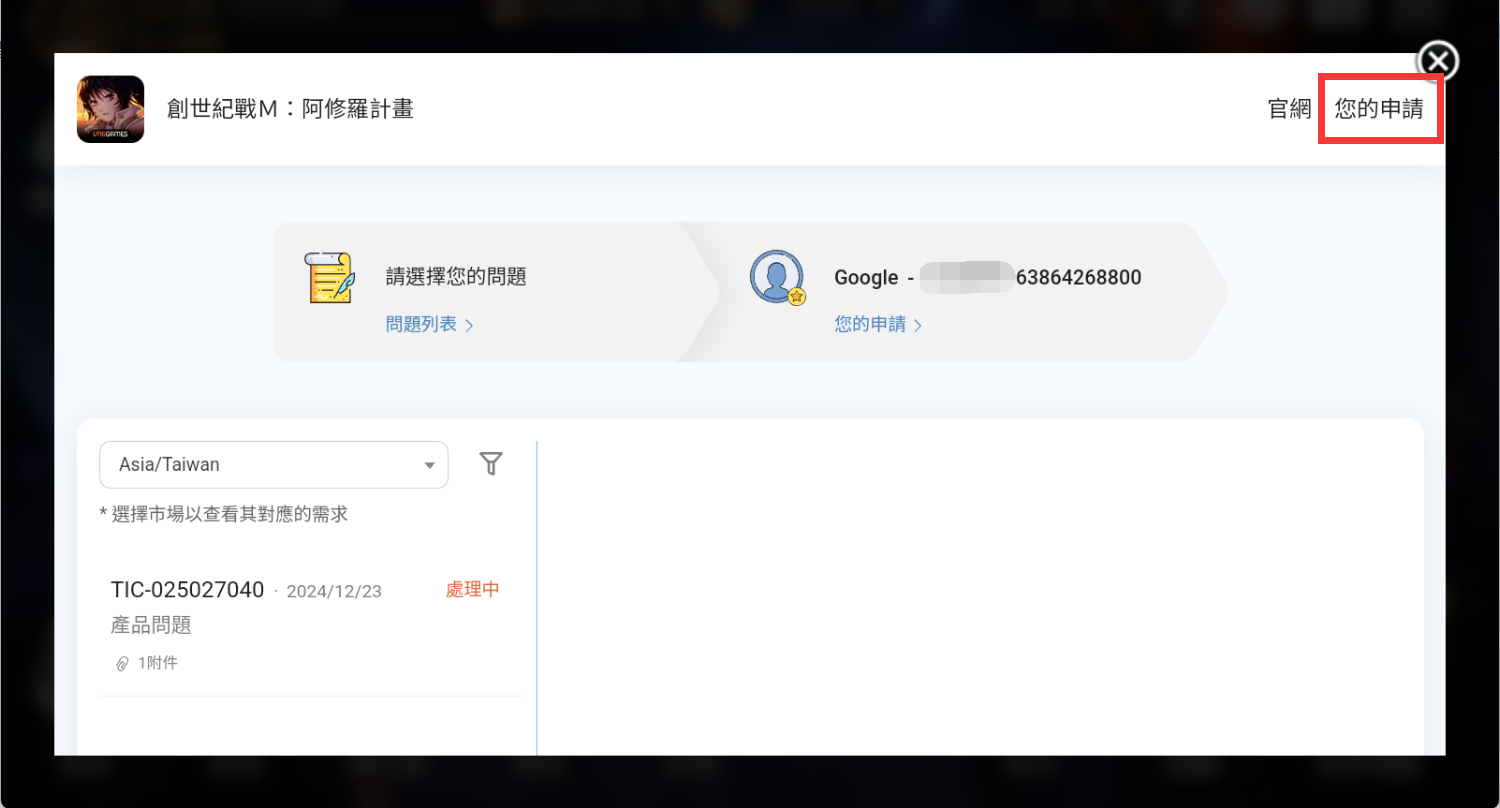Close the support dialog with X

click(x=1437, y=62)
